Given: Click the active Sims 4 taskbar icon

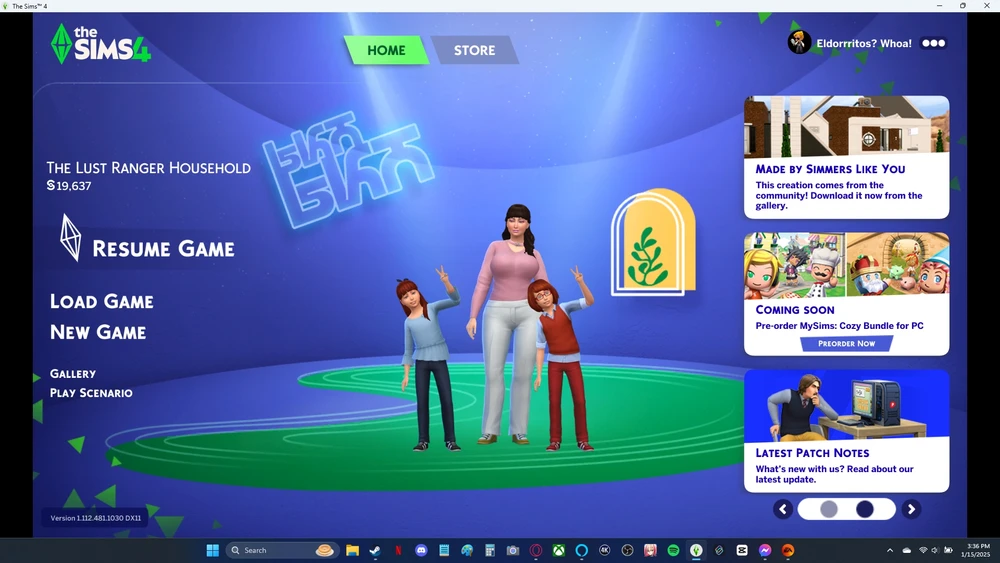Looking at the screenshot, I should [696, 550].
